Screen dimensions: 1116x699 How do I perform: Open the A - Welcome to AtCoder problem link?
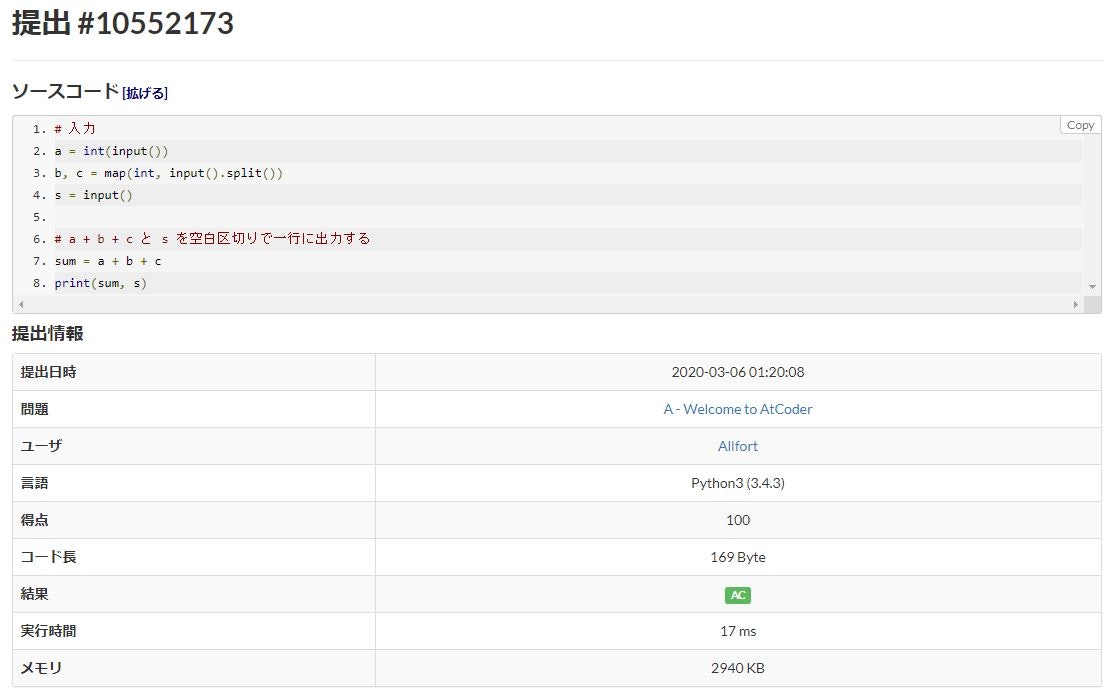(737, 409)
